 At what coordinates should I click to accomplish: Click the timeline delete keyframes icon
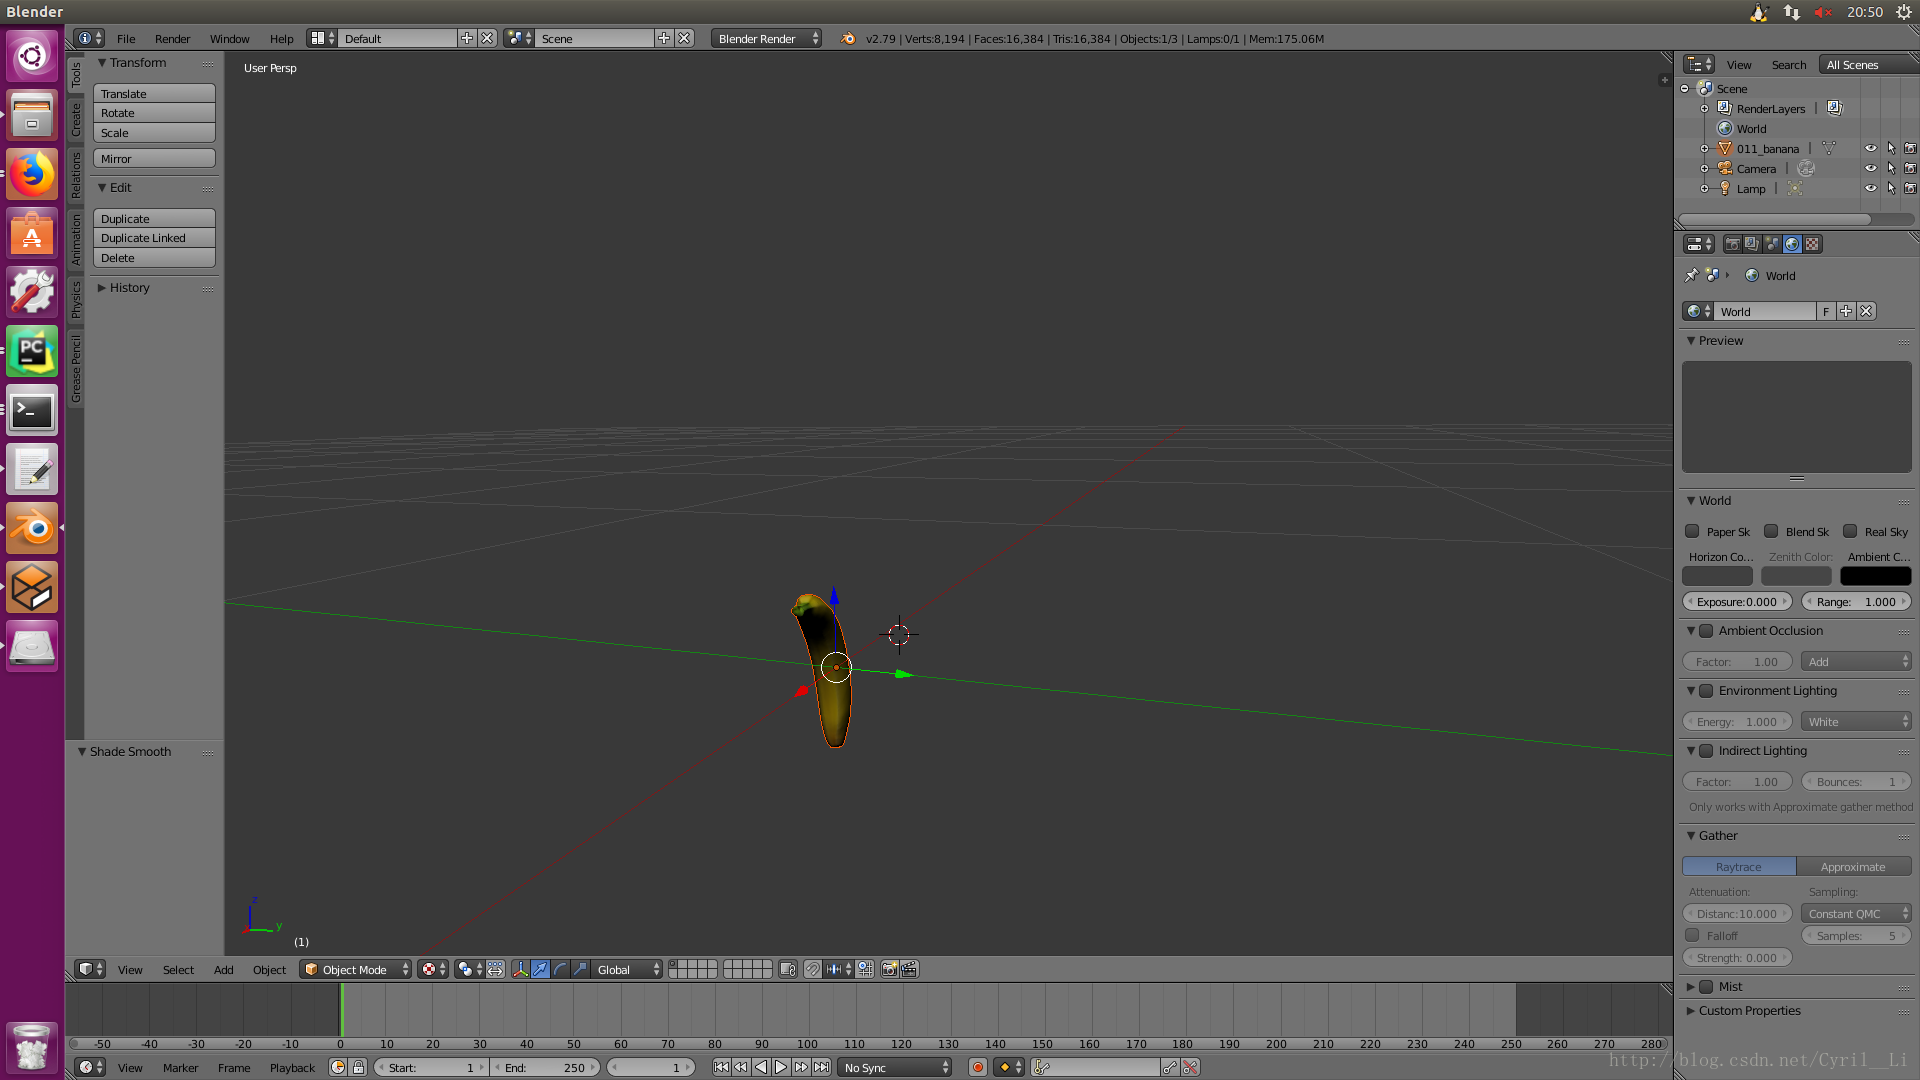pyautogui.click(x=1190, y=1067)
